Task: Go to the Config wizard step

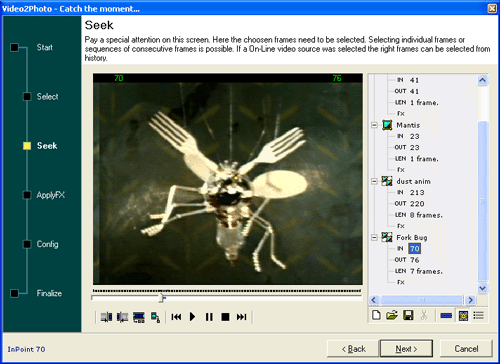Action: tap(47, 244)
